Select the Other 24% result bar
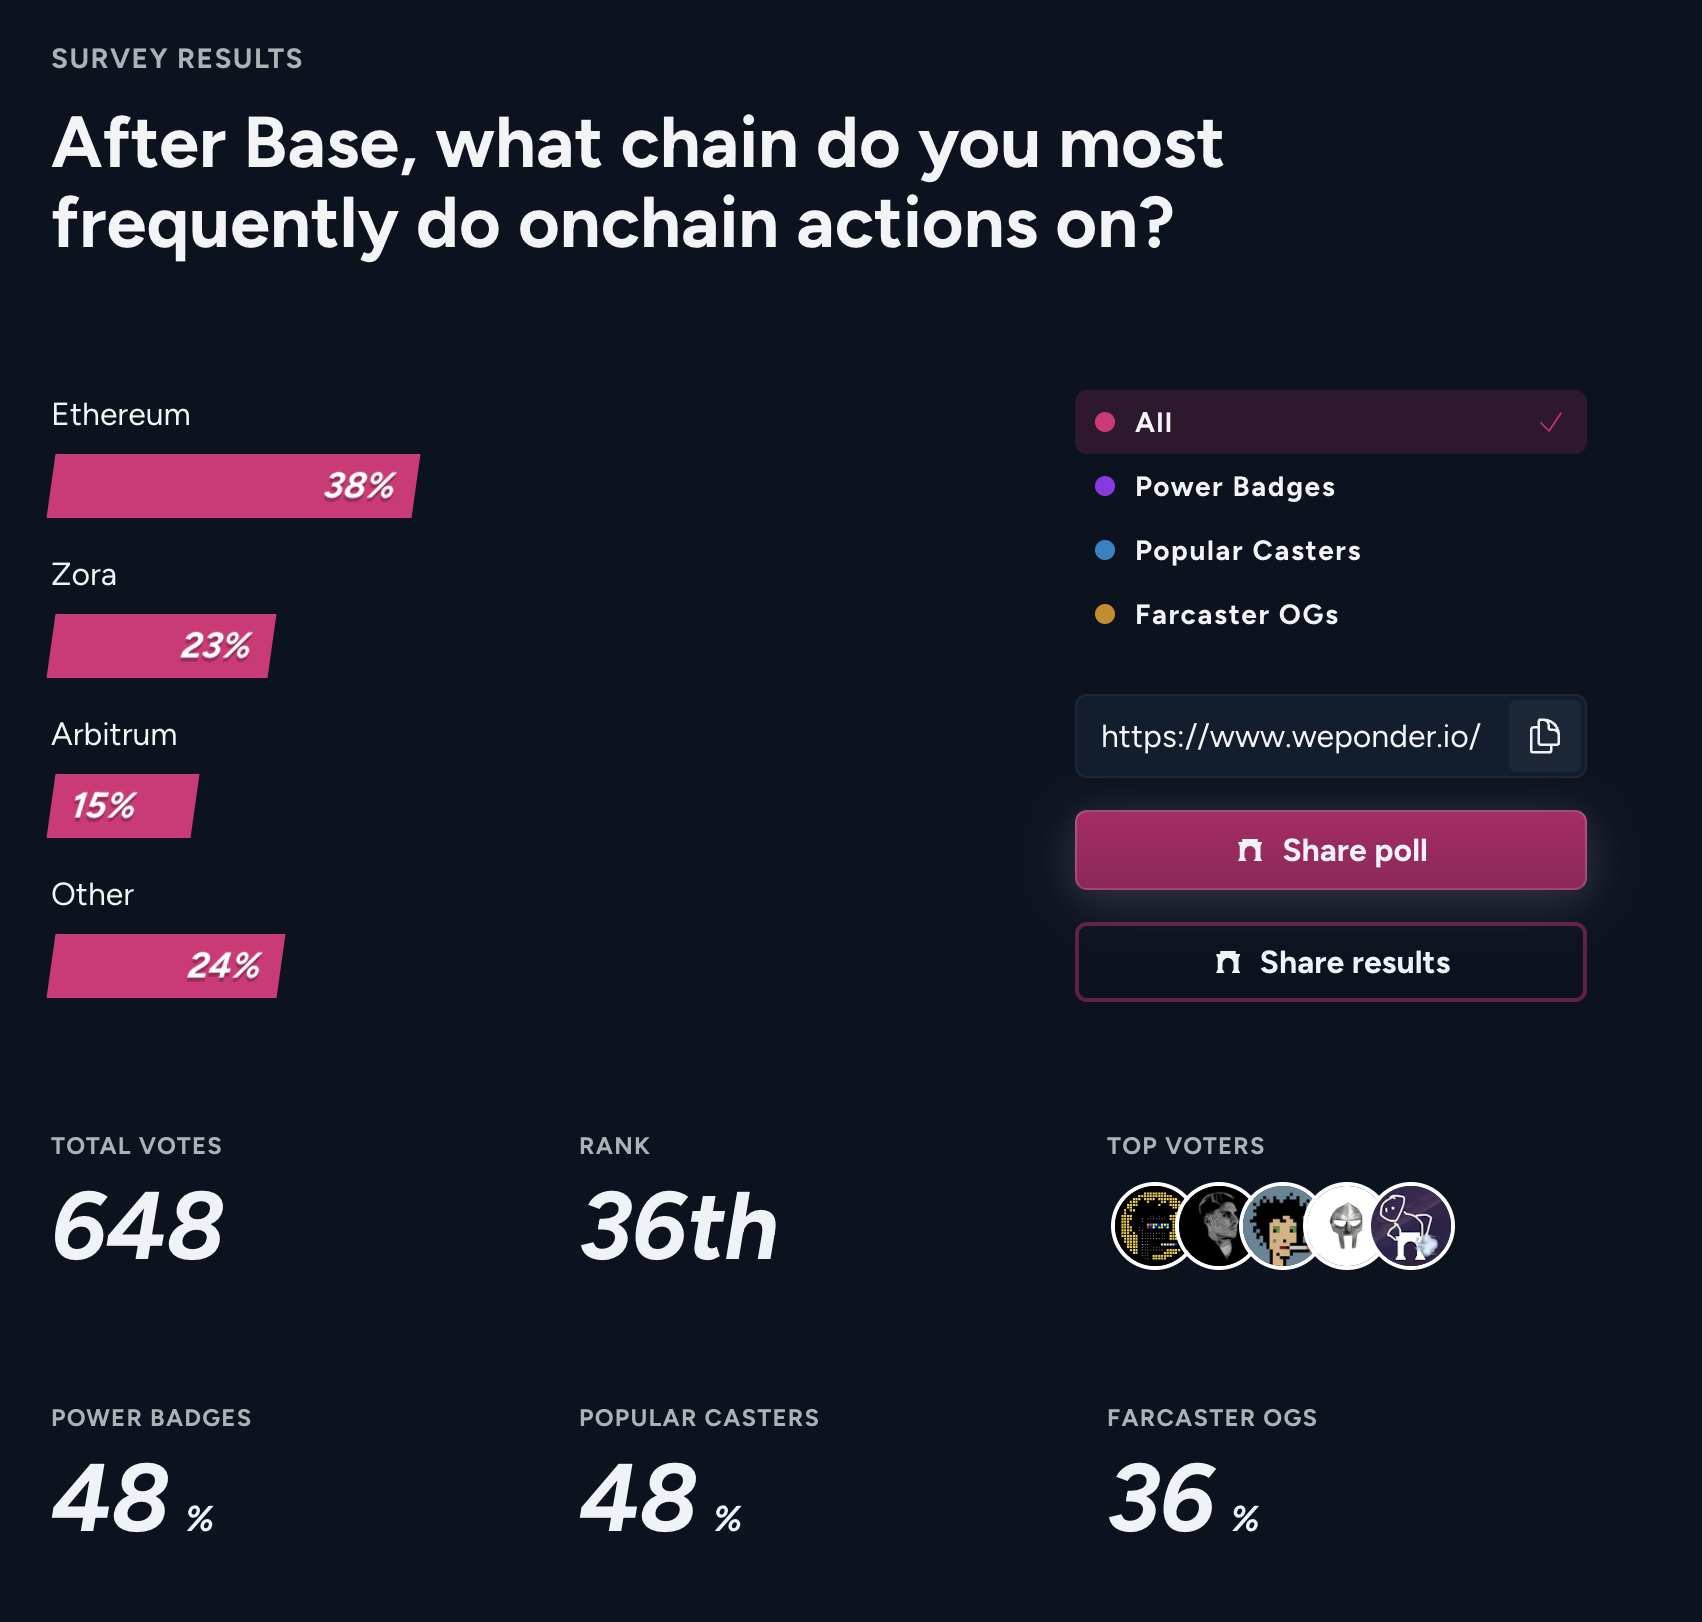 (166, 966)
